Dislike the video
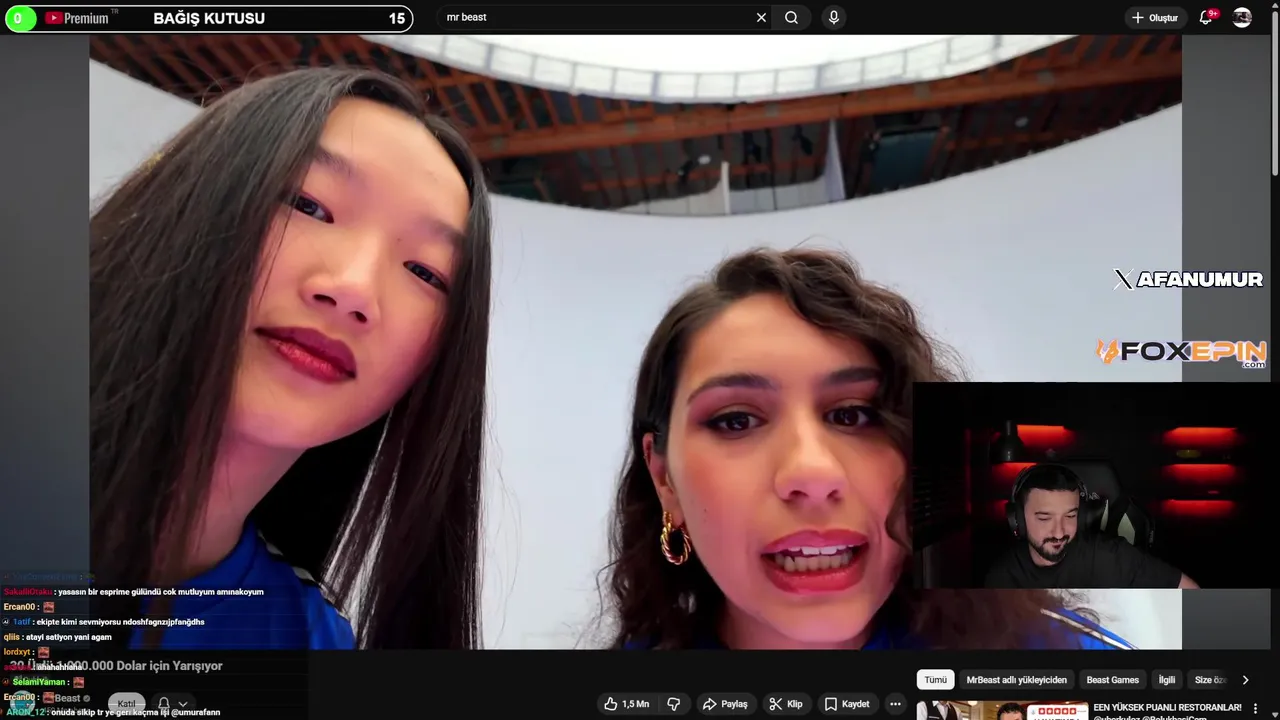Image resolution: width=1280 pixels, height=720 pixels. [673, 704]
